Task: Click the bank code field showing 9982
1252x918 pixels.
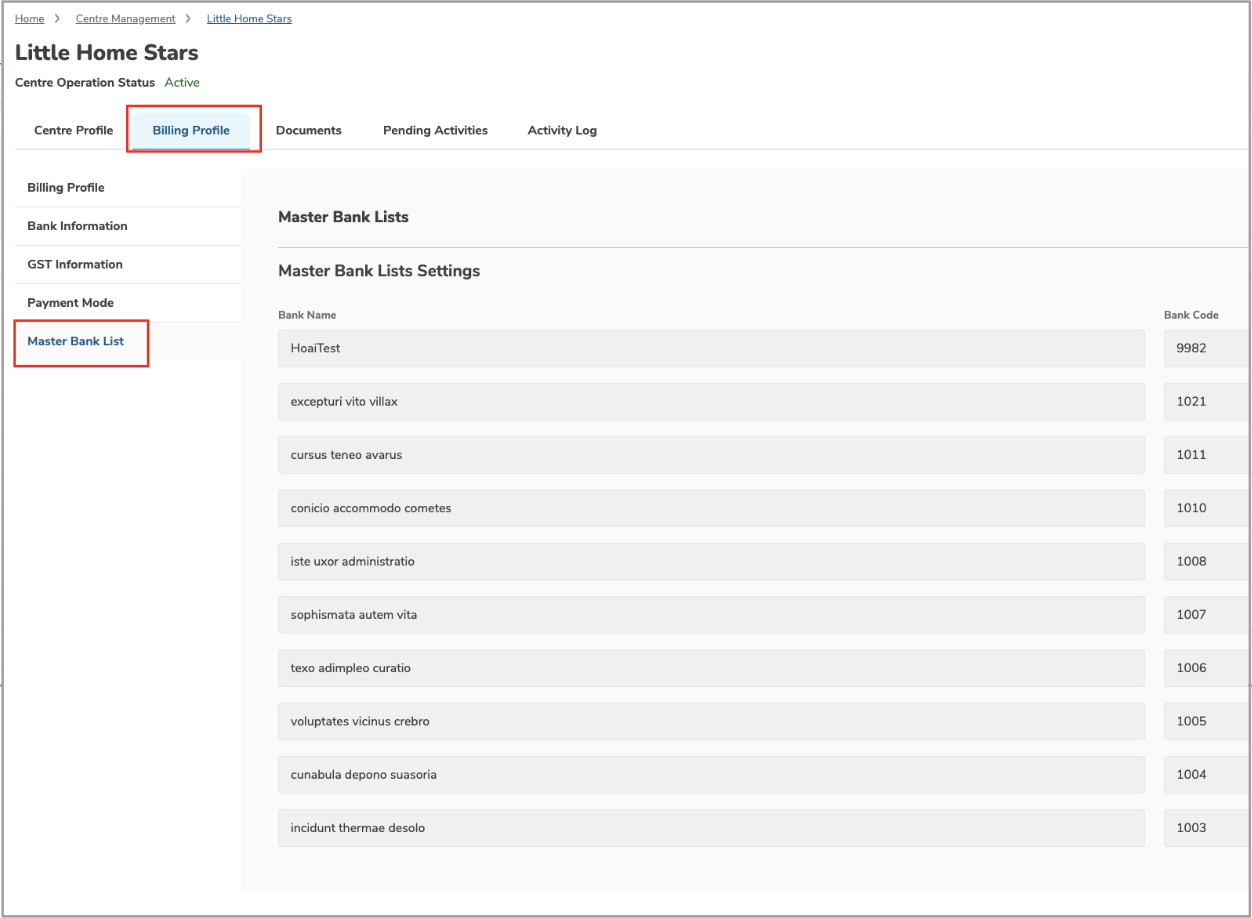Action: (x=1206, y=349)
